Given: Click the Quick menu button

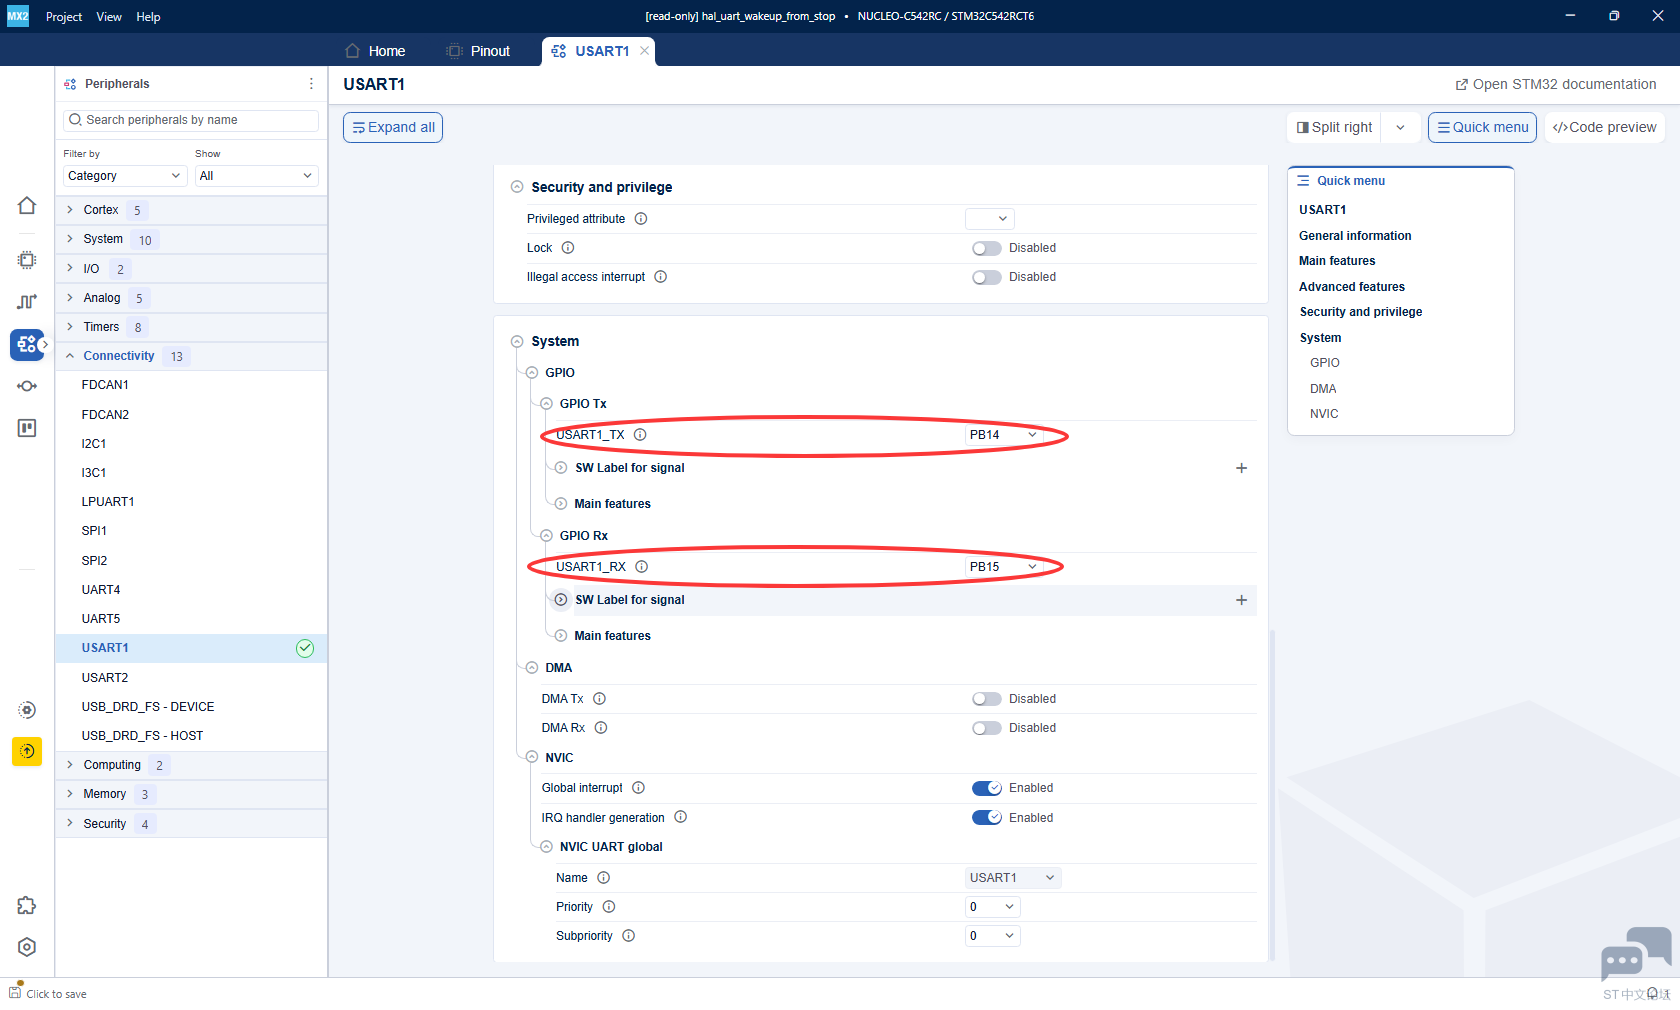Looking at the screenshot, I should point(1482,128).
